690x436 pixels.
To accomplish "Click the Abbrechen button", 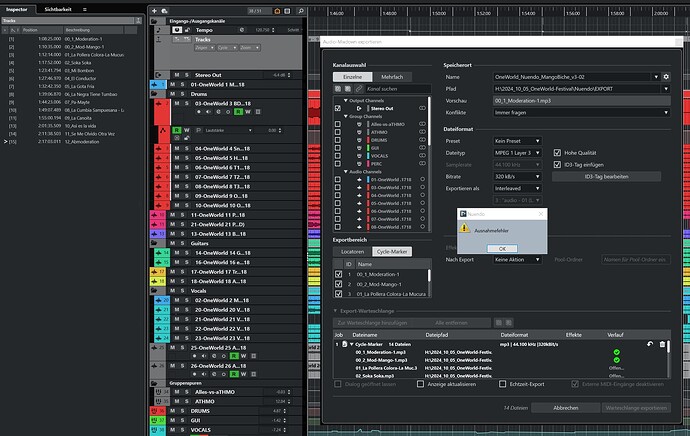I will point(565,408).
